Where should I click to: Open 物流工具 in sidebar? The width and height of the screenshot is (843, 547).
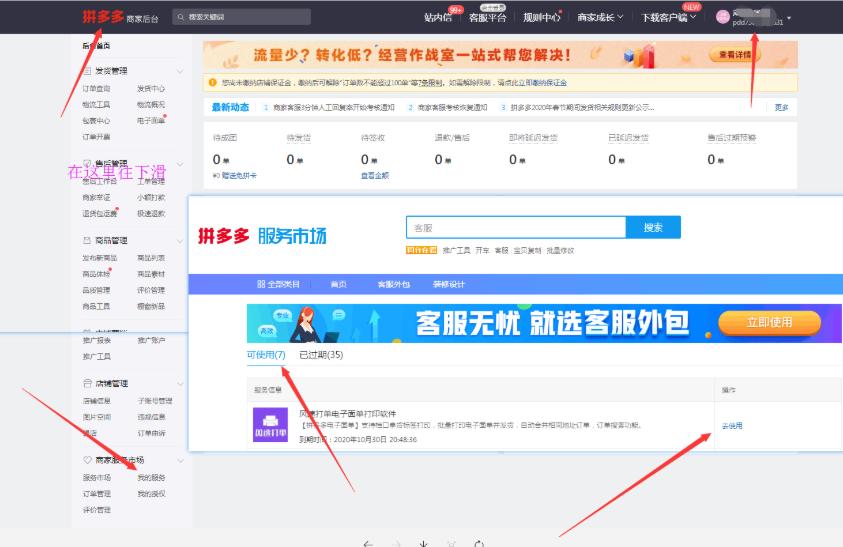(96, 104)
